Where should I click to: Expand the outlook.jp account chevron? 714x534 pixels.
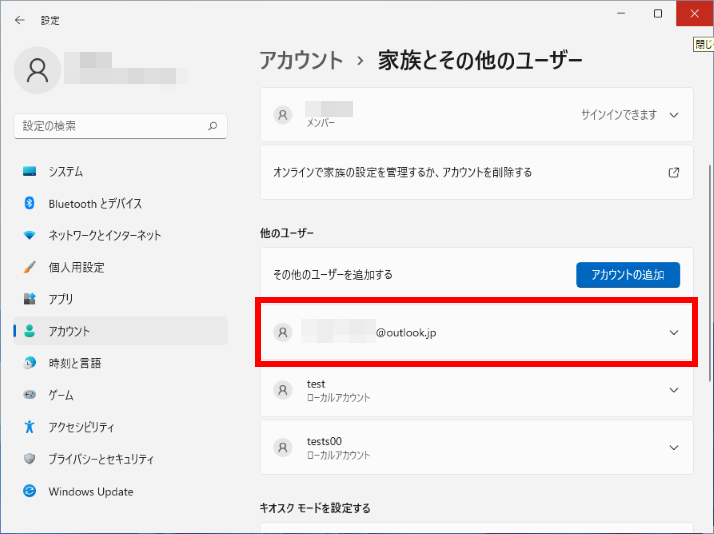click(x=674, y=332)
